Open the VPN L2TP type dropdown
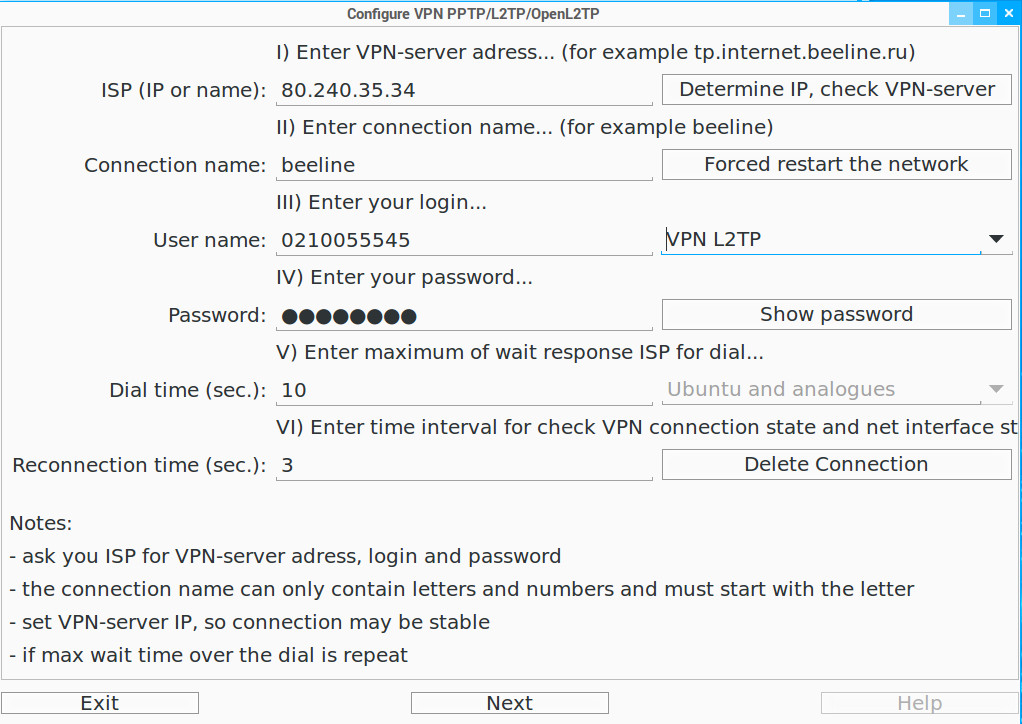The image size is (1022, 724). pos(820,239)
